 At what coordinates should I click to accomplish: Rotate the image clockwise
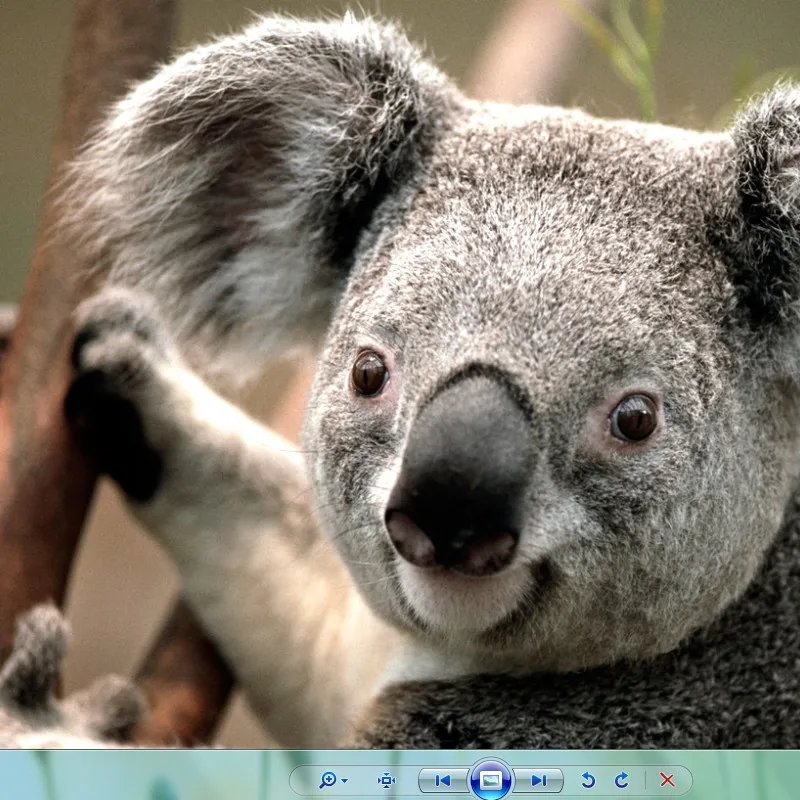621,780
